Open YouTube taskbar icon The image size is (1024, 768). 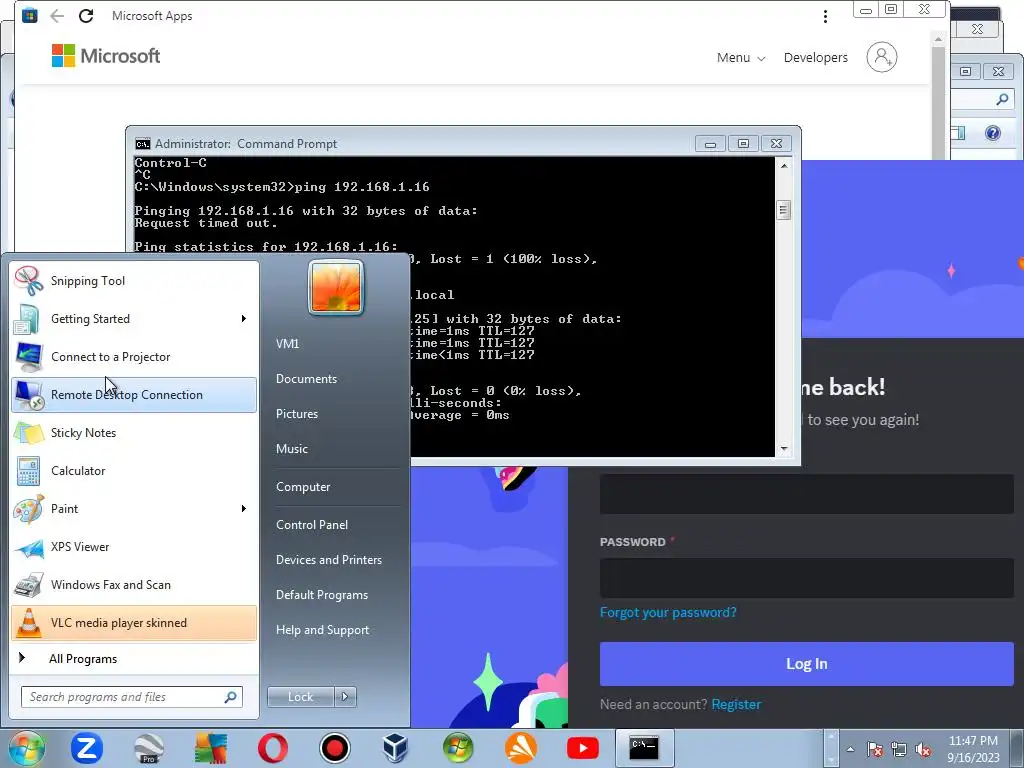pyautogui.click(x=583, y=748)
